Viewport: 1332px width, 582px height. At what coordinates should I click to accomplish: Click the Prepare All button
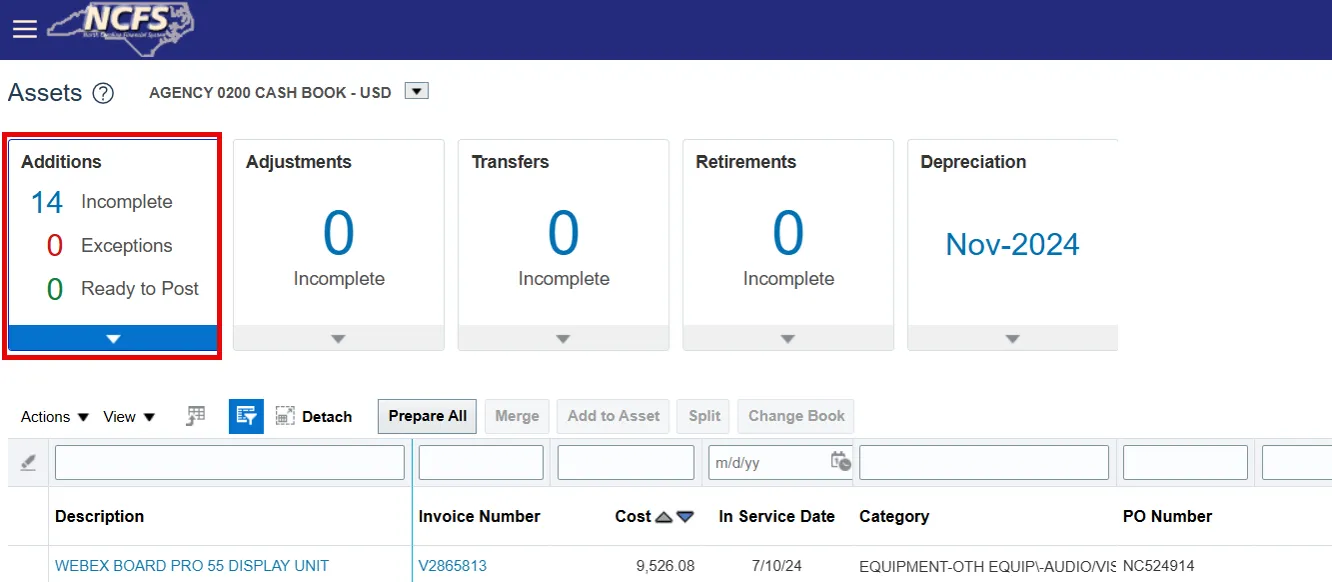pyautogui.click(x=428, y=416)
